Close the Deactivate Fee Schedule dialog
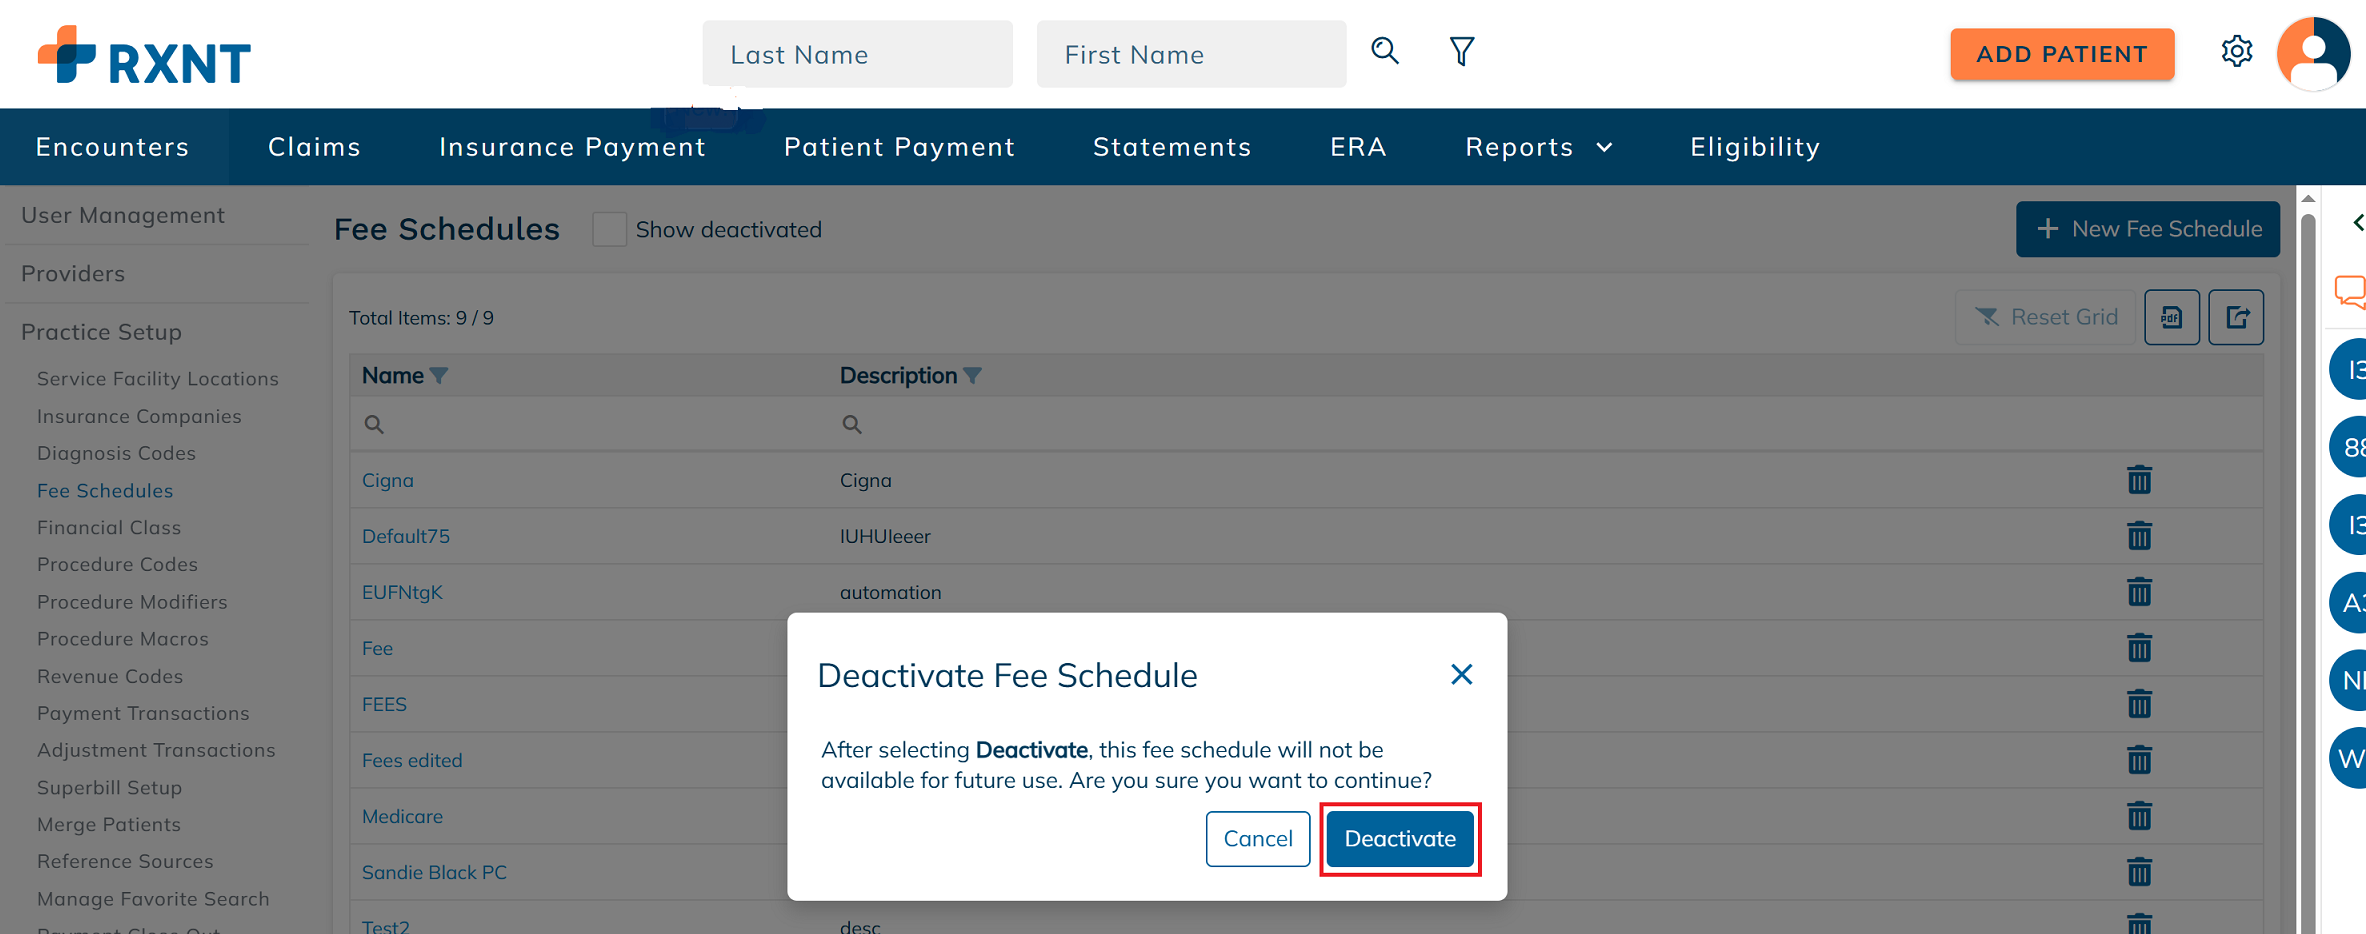This screenshot has width=2366, height=934. [x=1462, y=675]
